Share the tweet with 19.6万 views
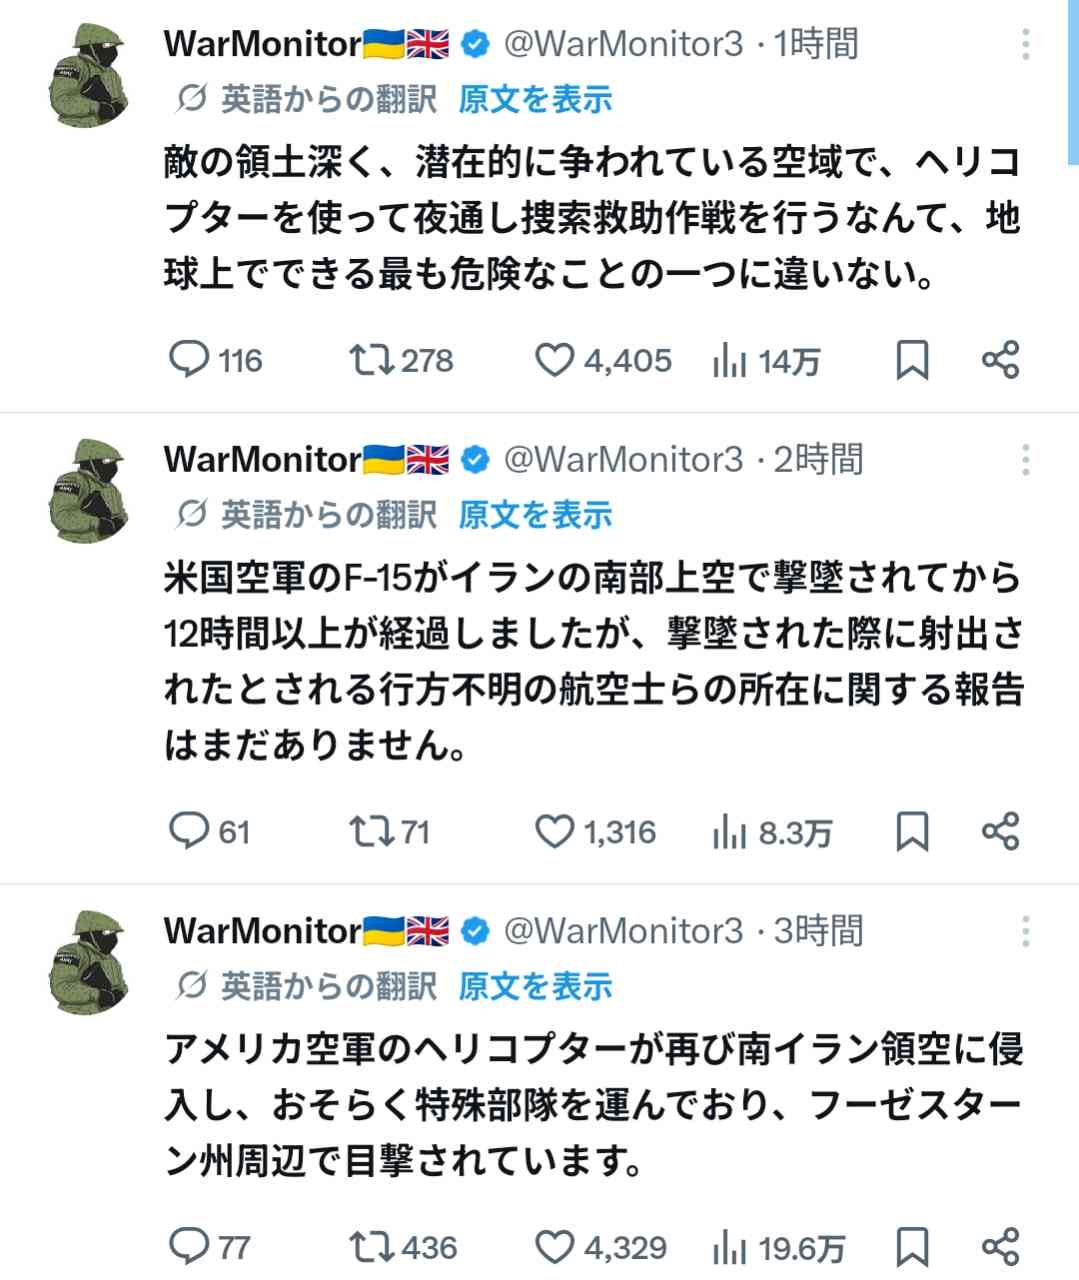The height and width of the screenshot is (1280, 1079). (1000, 1247)
